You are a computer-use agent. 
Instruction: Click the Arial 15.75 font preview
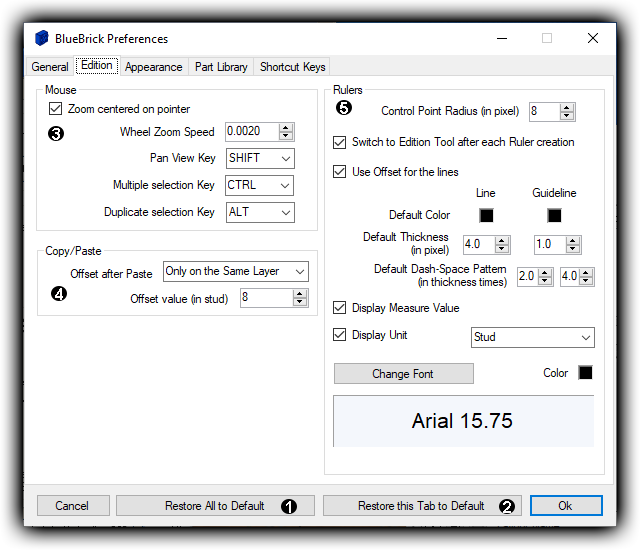pos(464,421)
